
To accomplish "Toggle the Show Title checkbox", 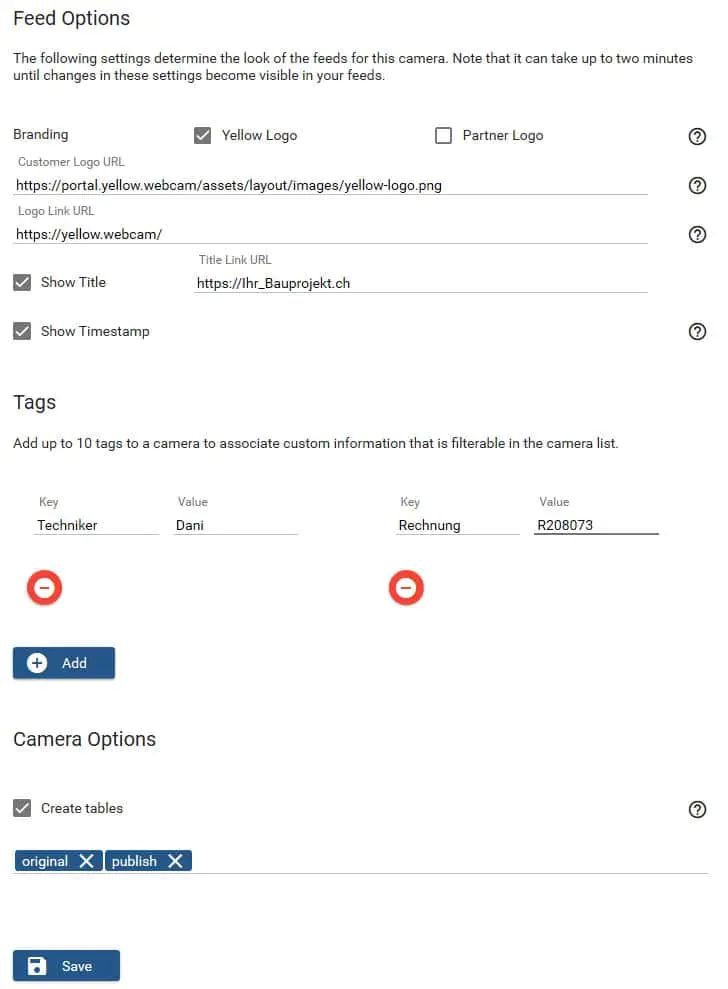I will pyautogui.click(x=22, y=282).
